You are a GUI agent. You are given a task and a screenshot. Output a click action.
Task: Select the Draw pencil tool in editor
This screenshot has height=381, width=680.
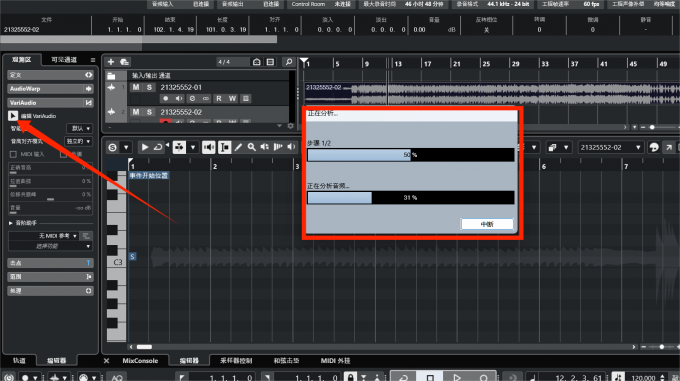click(x=238, y=147)
